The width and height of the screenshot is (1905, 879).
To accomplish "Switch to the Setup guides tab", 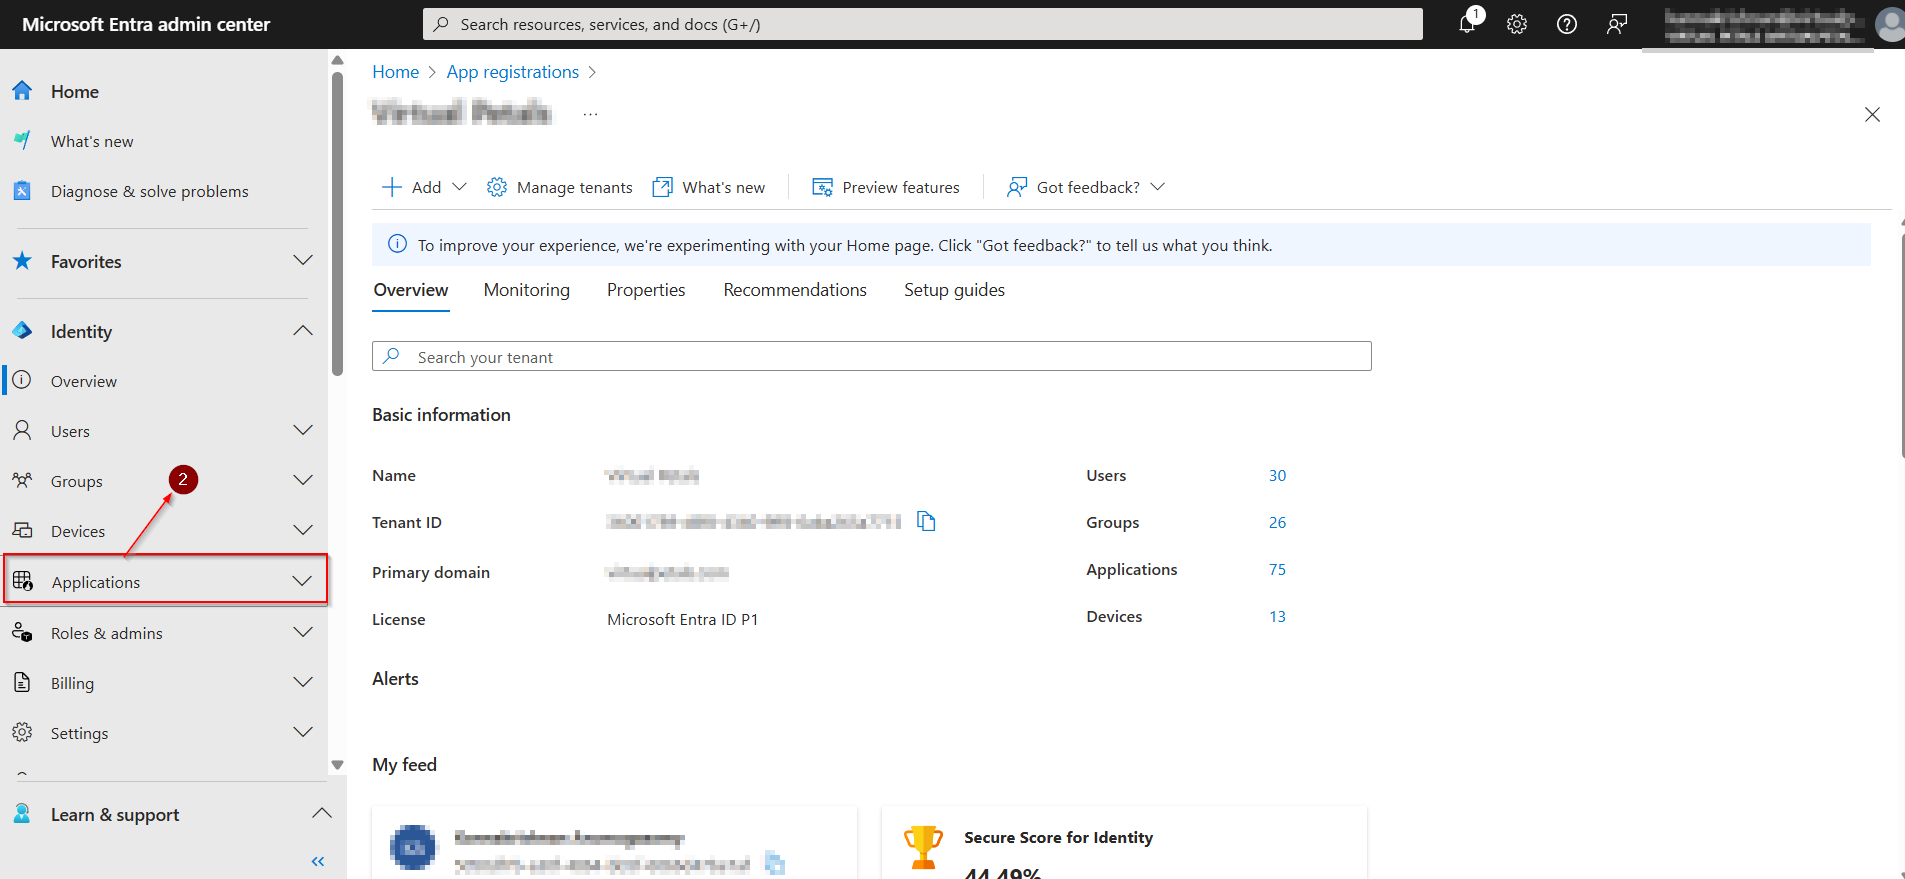I will (954, 290).
